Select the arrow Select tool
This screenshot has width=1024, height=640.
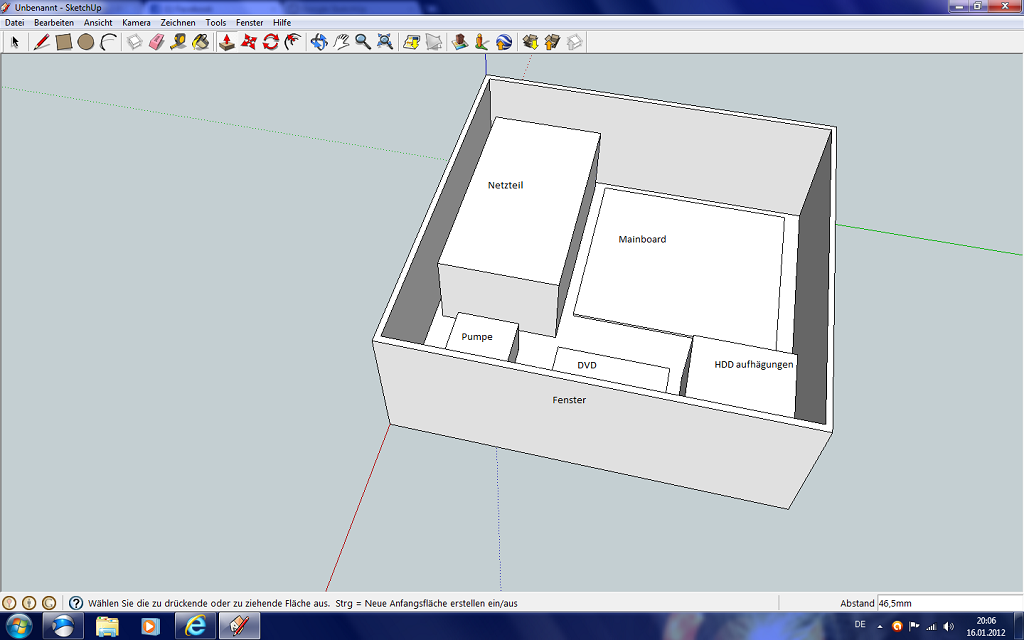click(x=14, y=42)
